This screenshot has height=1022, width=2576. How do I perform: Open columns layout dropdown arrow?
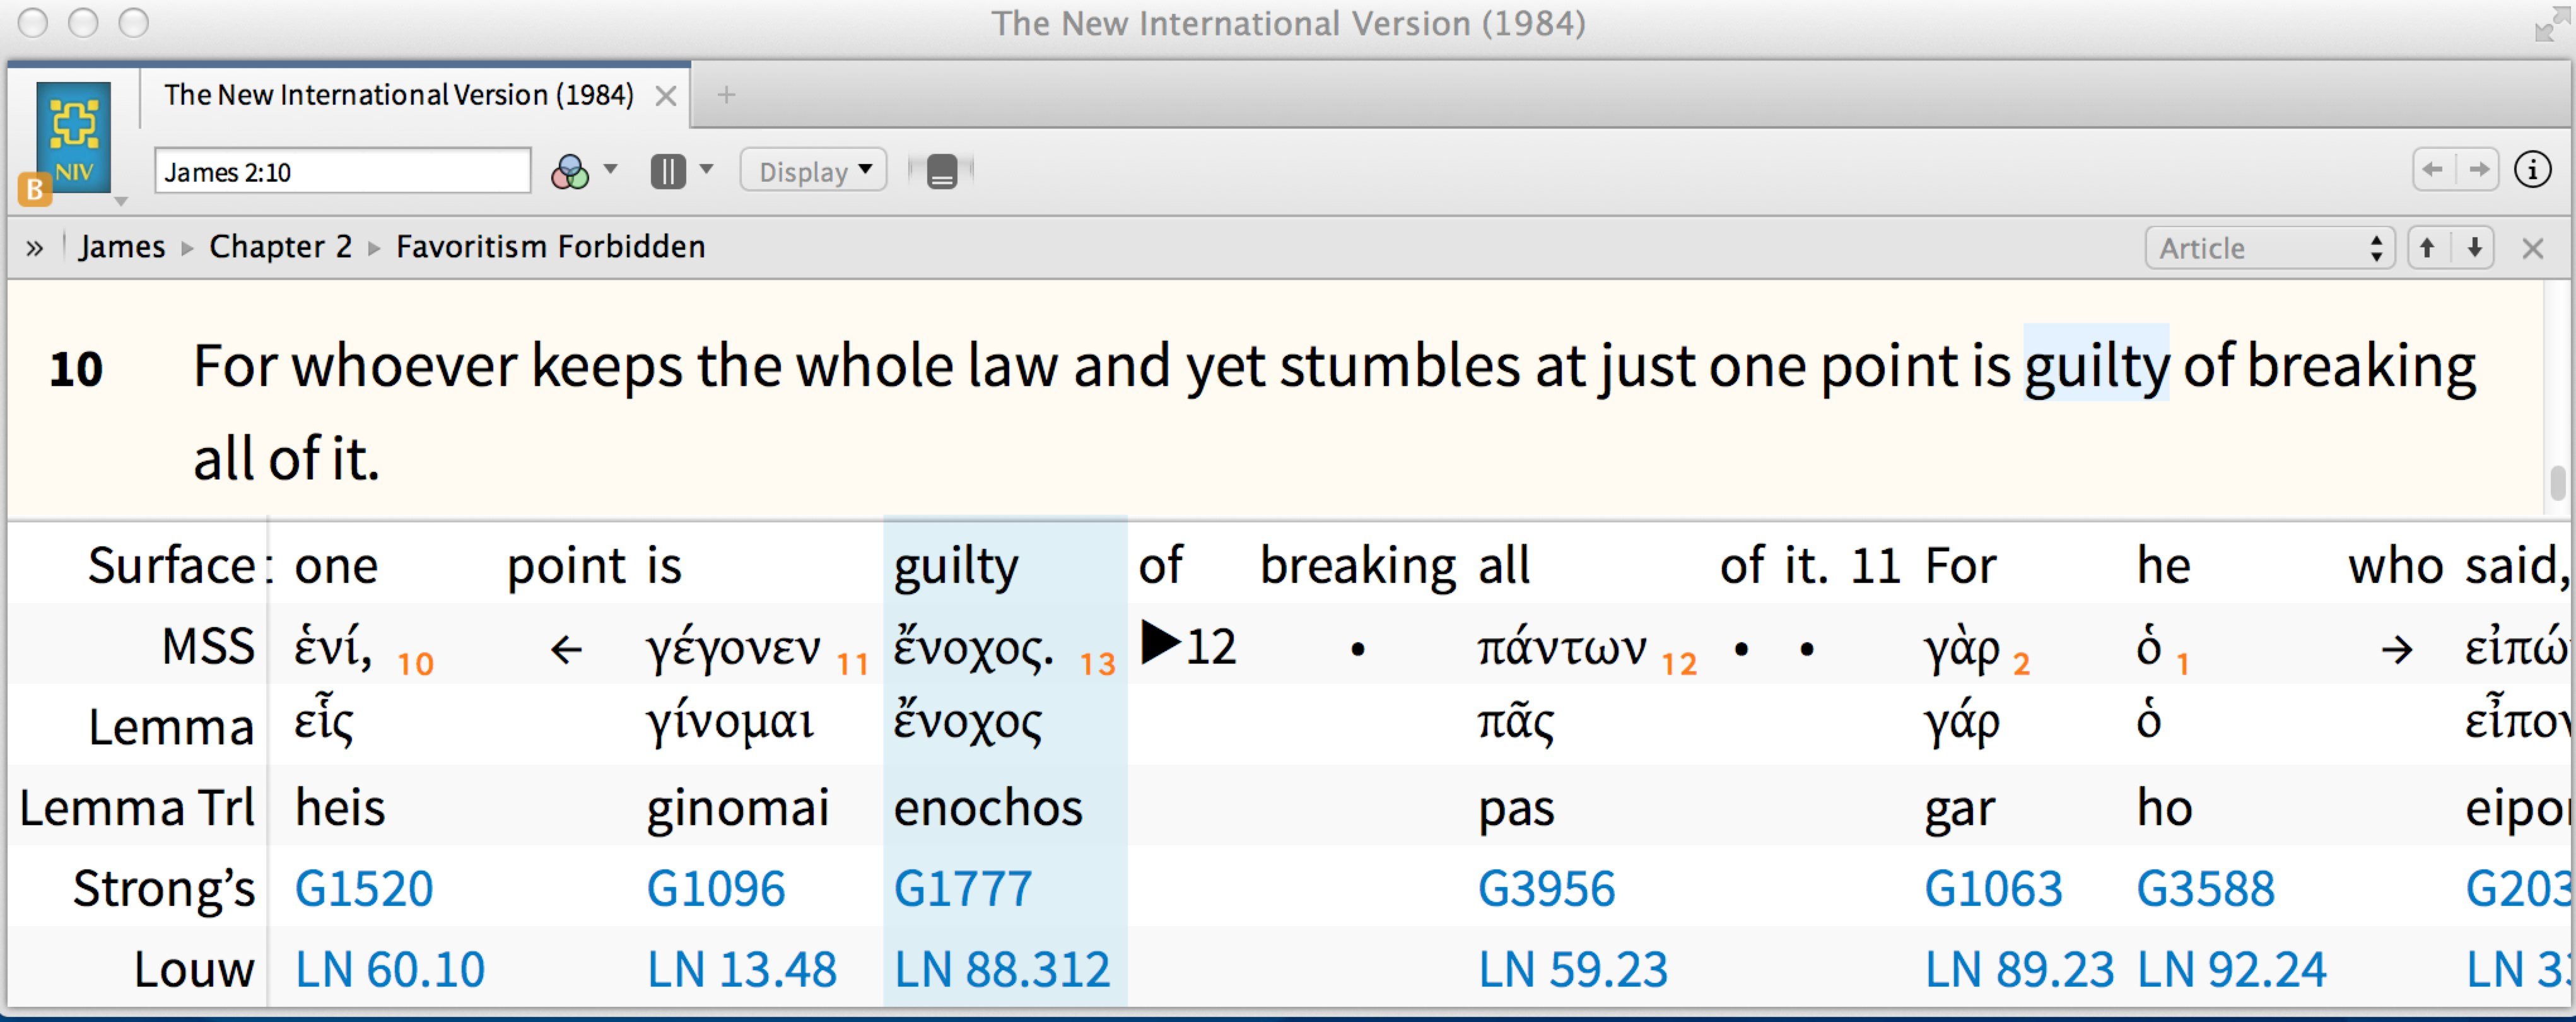[x=706, y=169]
